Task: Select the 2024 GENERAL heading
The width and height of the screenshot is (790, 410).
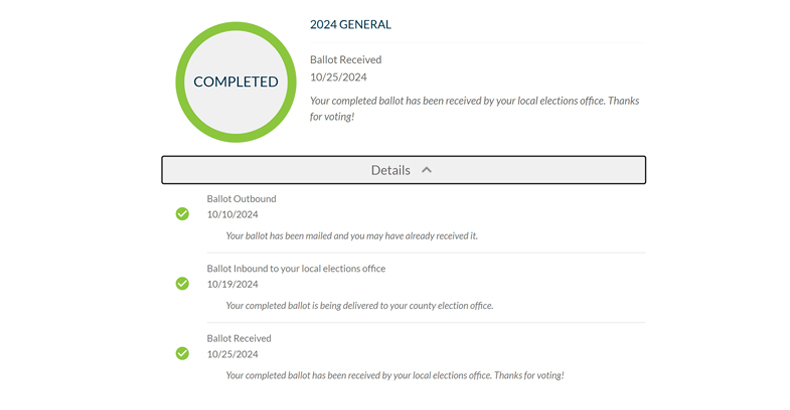Action: (351, 25)
